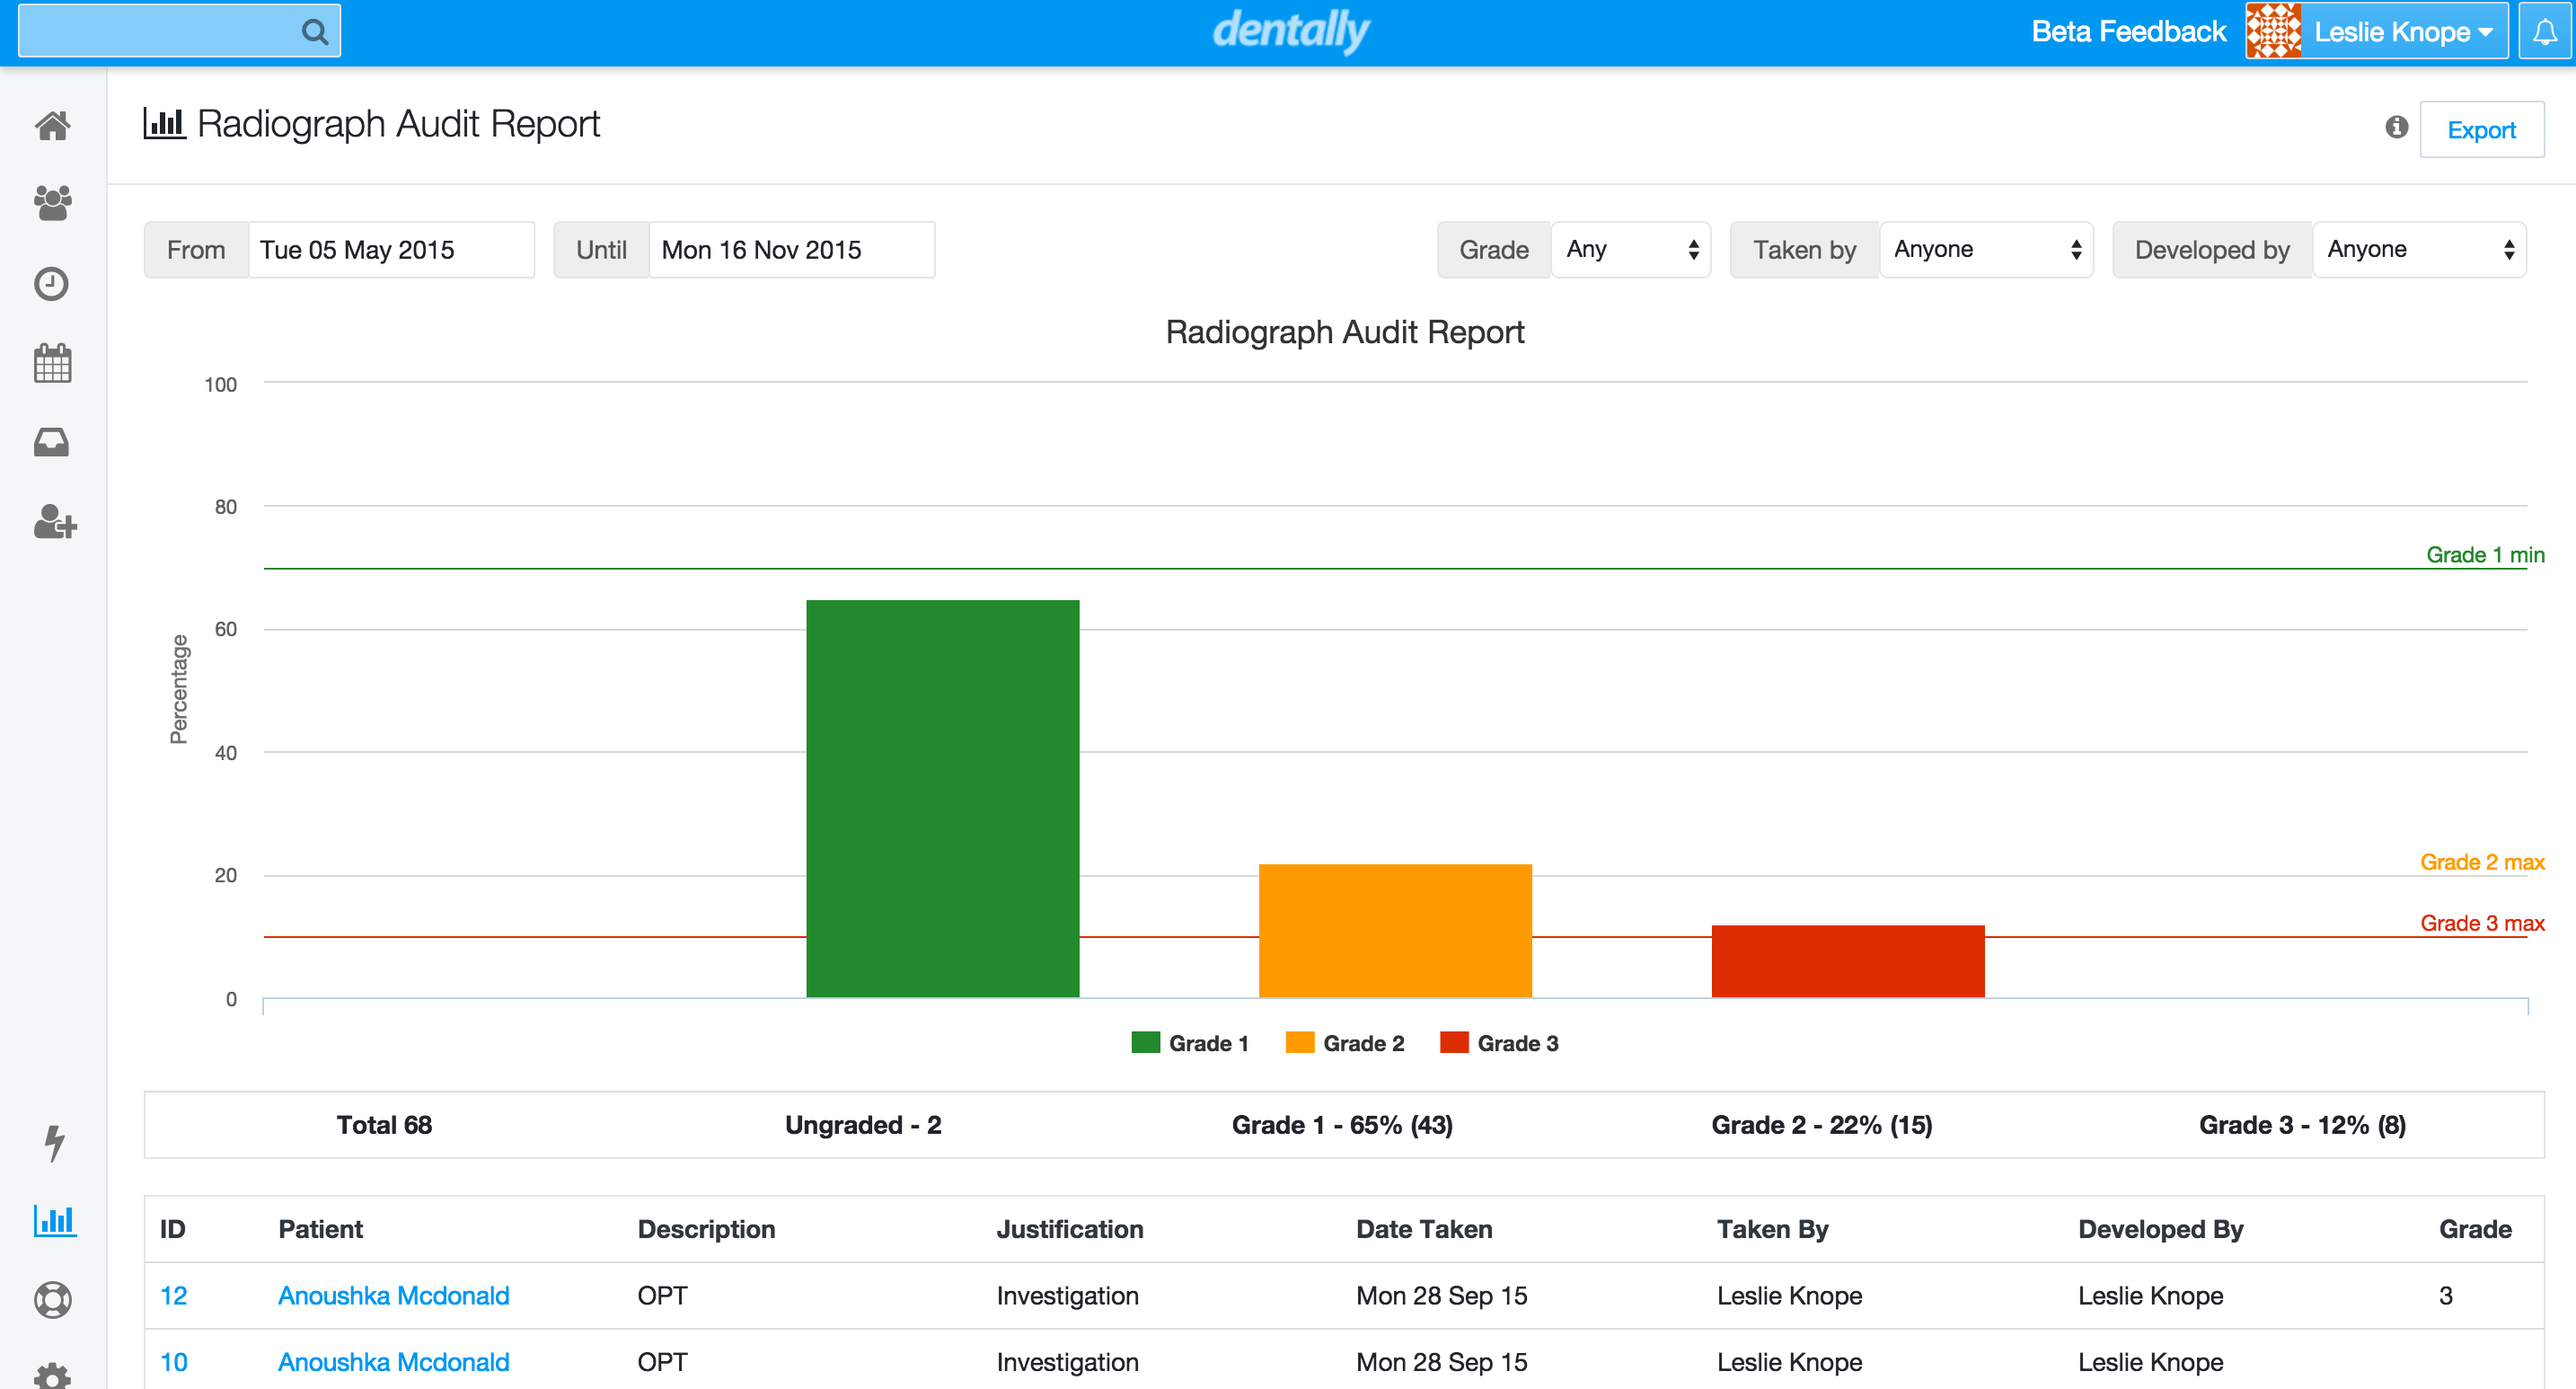Toggle Grade 2 in the chart legend
Image resolution: width=2576 pixels, height=1389 pixels.
point(1345,1043)
